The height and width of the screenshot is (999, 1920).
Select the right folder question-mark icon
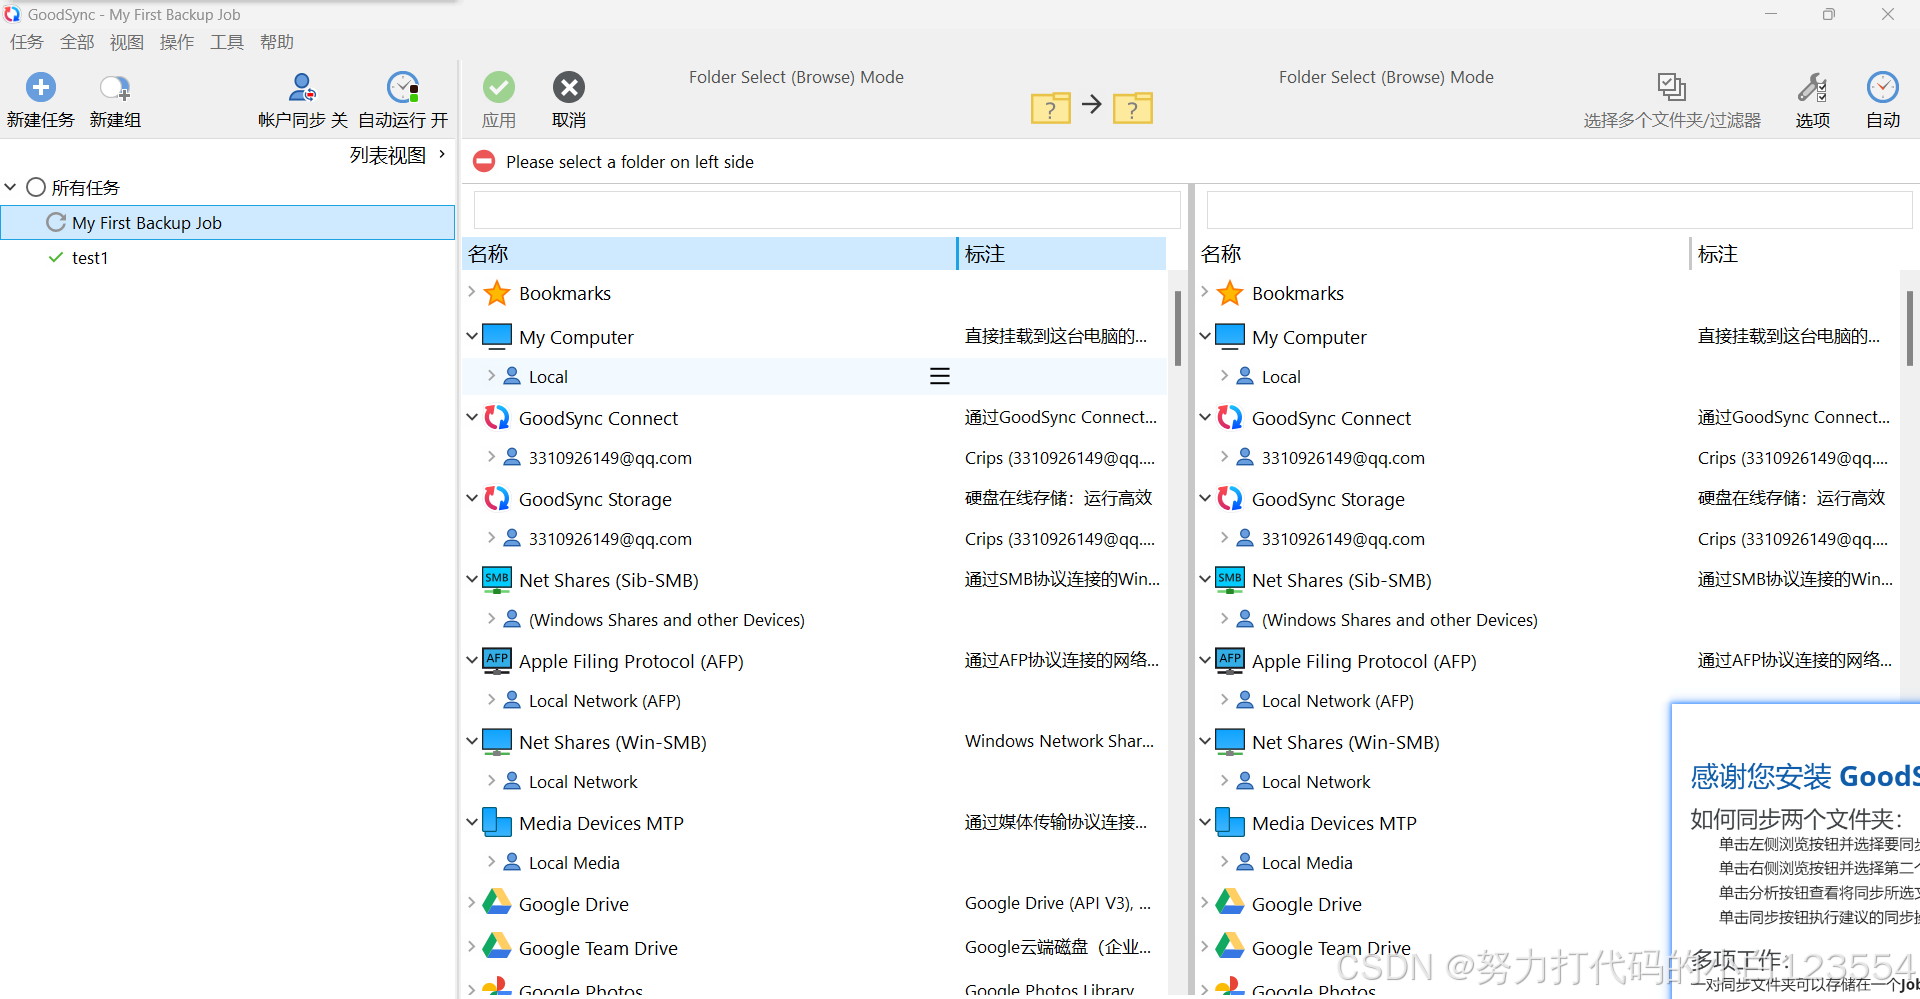(x=1133, y=107)
